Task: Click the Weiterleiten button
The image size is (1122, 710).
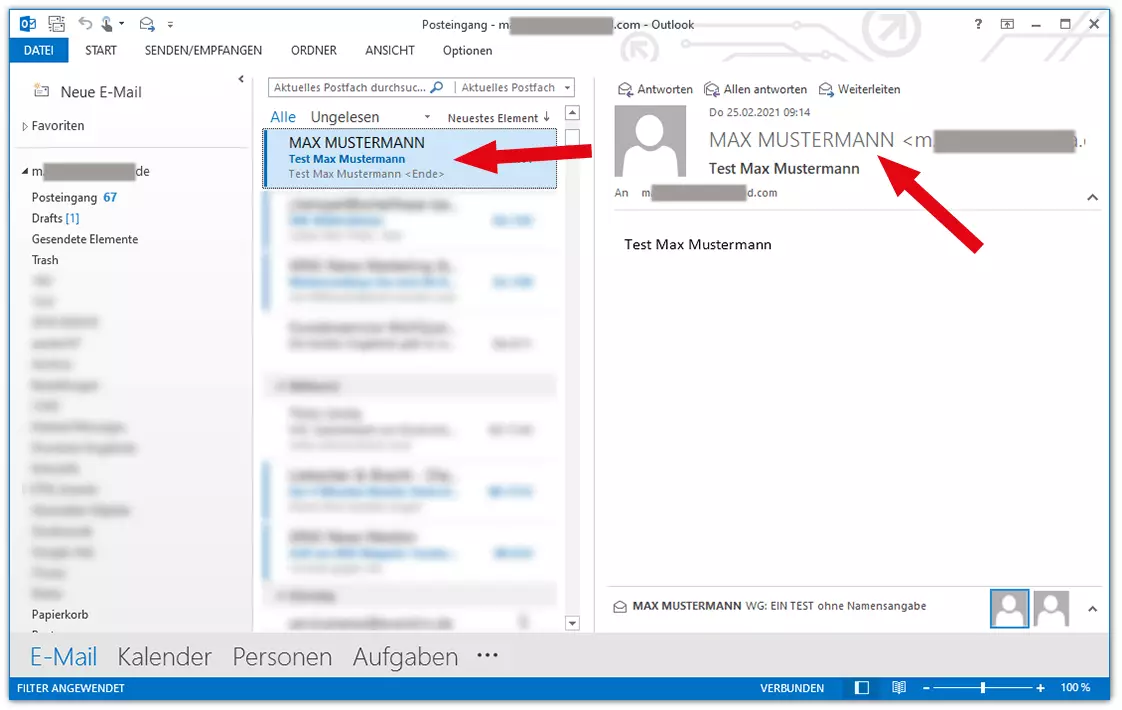Action: [x=860, y=89]
